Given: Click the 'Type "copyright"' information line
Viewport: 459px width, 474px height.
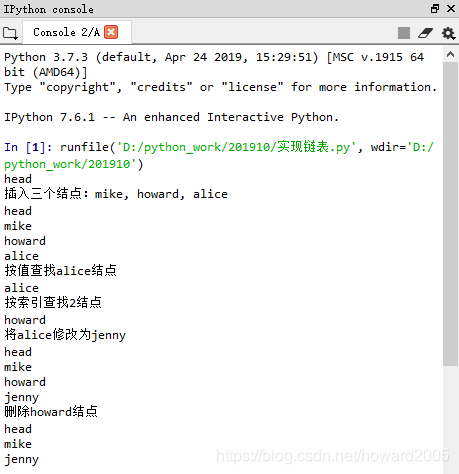Looking at the screenshot, I should [220, 87].
